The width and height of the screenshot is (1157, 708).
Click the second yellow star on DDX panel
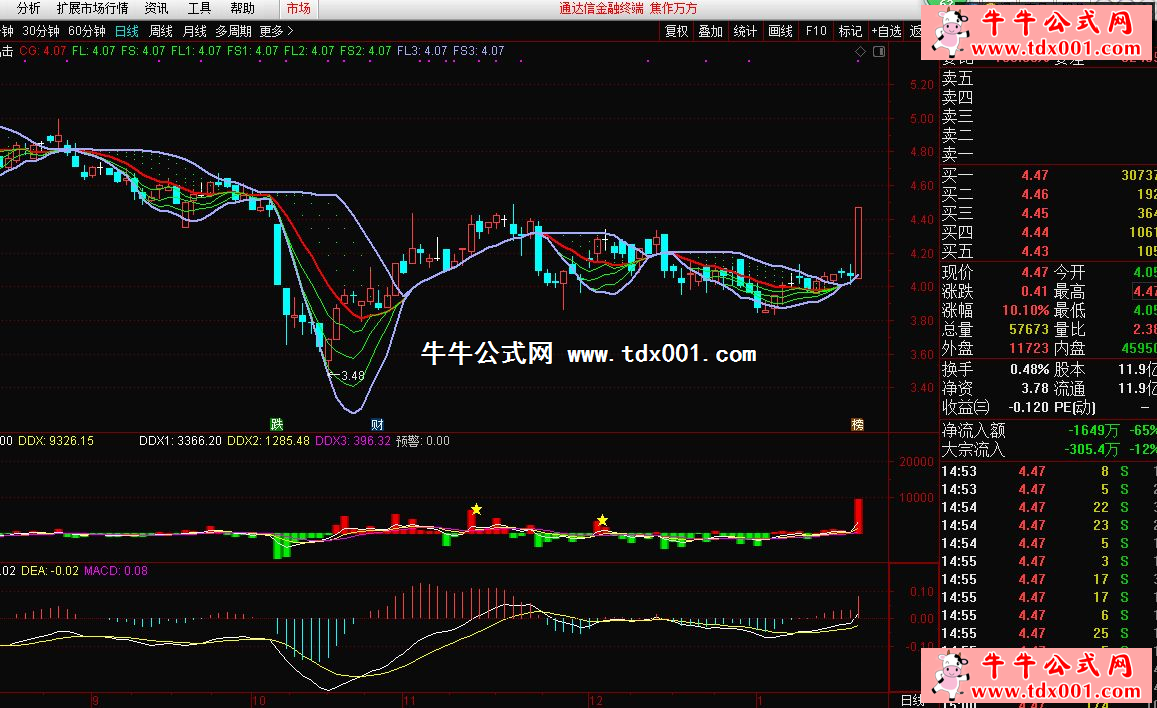tap(602, 520)
